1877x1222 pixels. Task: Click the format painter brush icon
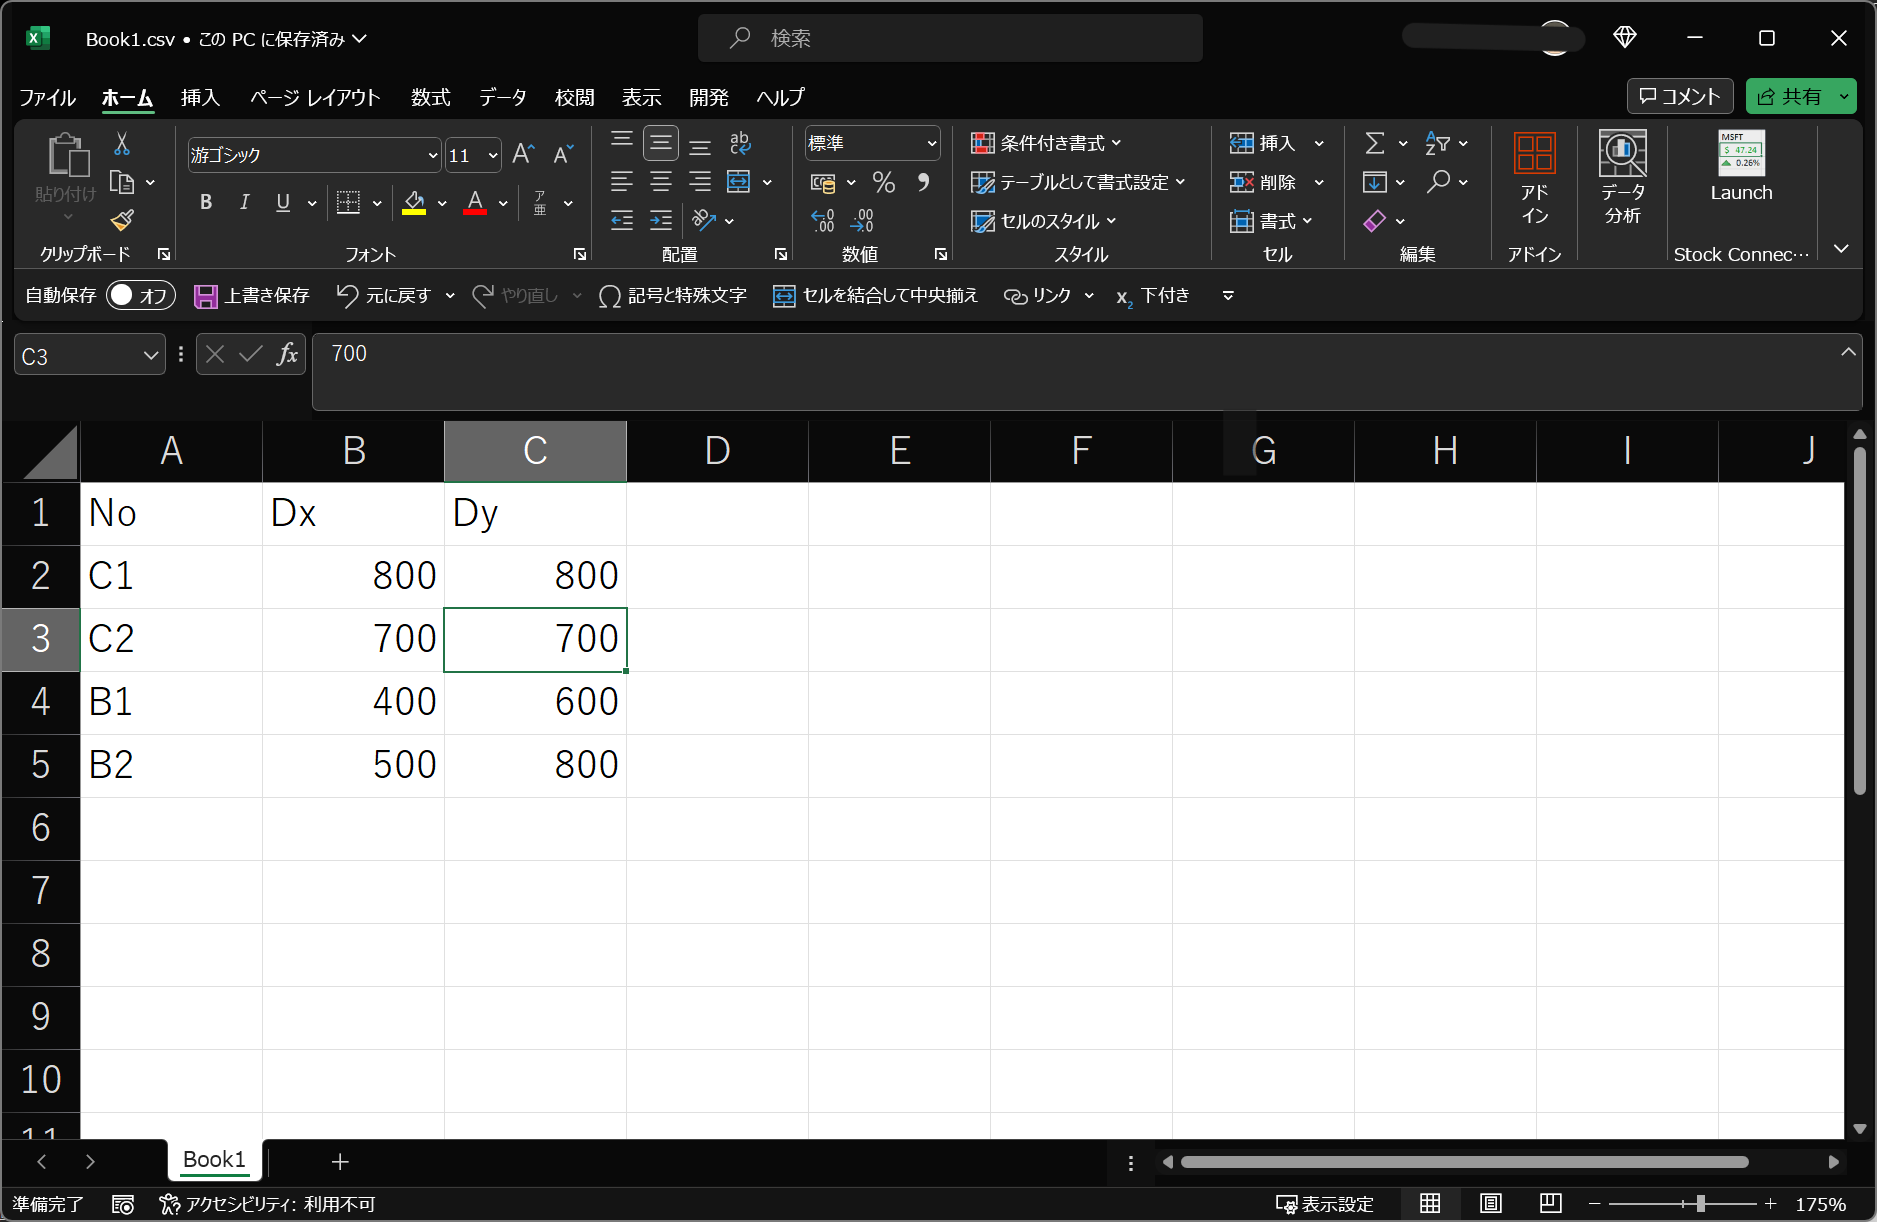[x=122, y=220]
